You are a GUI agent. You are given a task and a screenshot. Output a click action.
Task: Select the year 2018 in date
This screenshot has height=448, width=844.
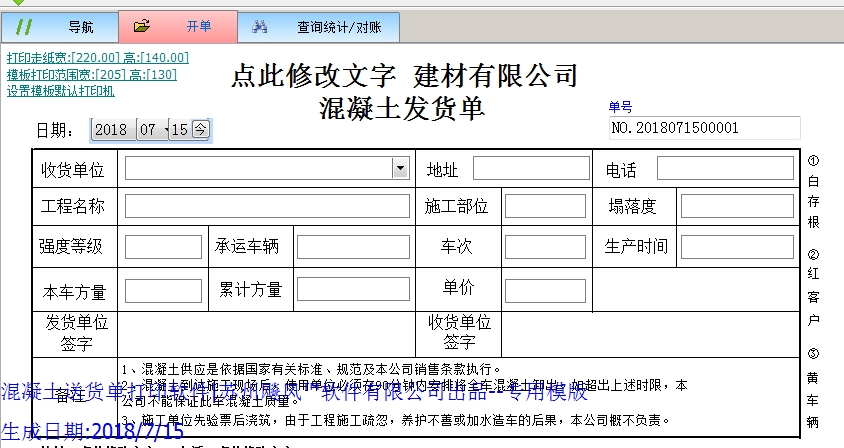pyautogui.click(x=111, y=130)
